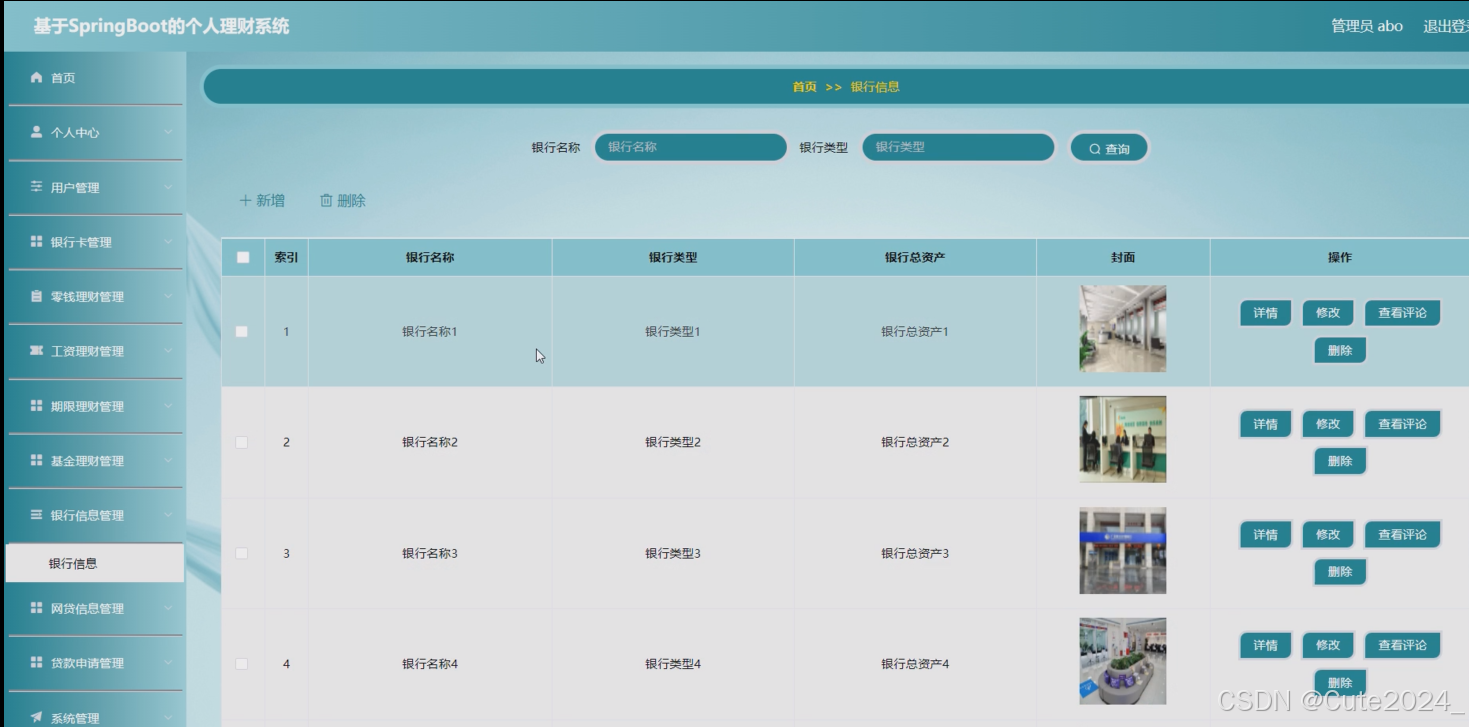Expand the 银行卡管理 chevron
The height and width of the screenshot is (727, 1469).
pyautogui.click(x=168, y=242)
